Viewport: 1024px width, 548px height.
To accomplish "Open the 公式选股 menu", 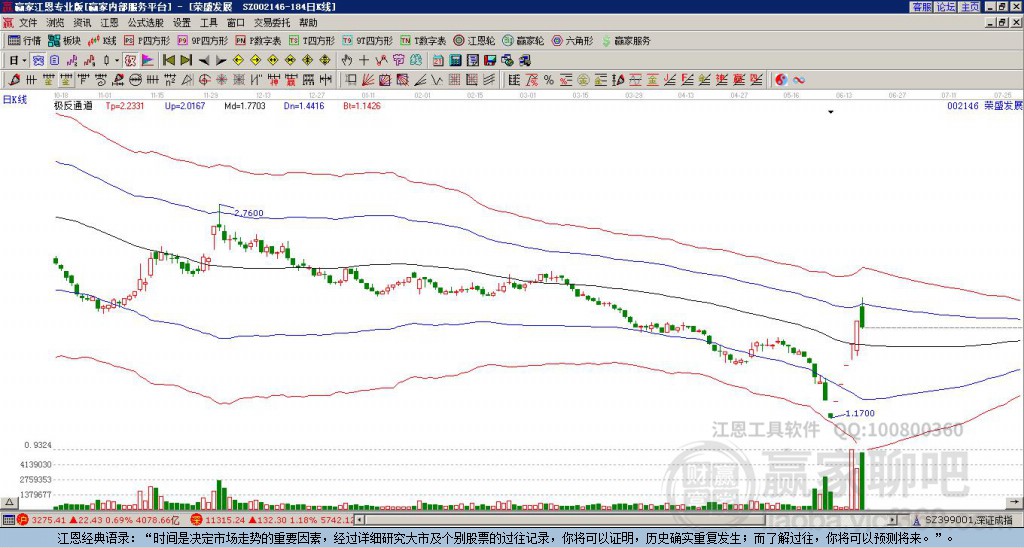I will pyautogui.click(x=146, y=23).
